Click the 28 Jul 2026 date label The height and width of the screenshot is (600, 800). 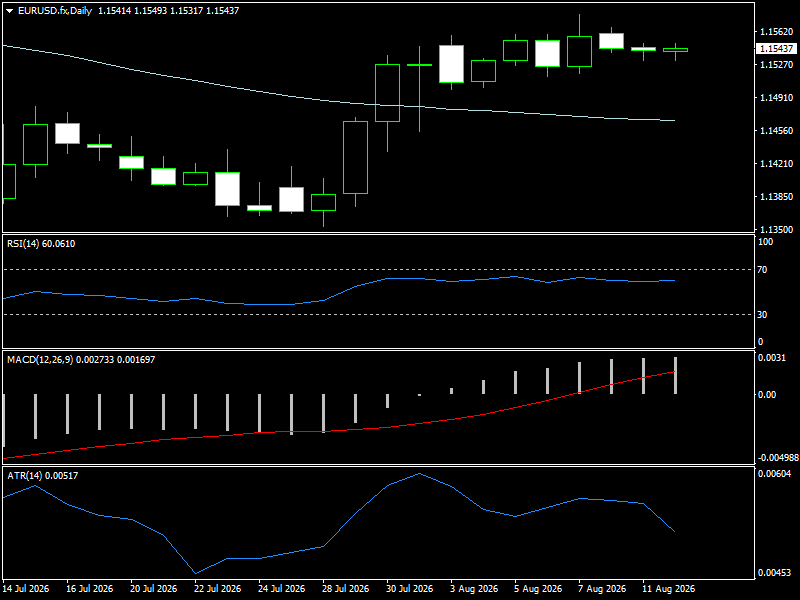(345, 589)
